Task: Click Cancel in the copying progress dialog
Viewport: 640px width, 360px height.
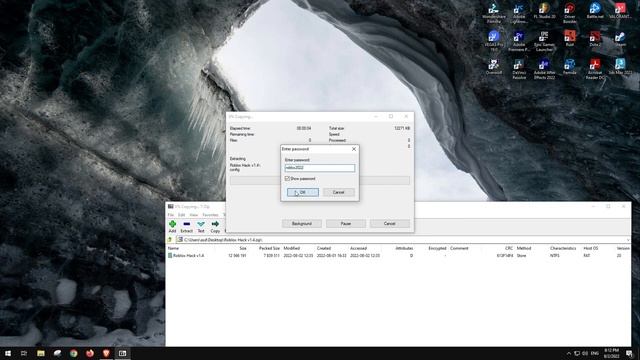Action: [x=389, y=224]
